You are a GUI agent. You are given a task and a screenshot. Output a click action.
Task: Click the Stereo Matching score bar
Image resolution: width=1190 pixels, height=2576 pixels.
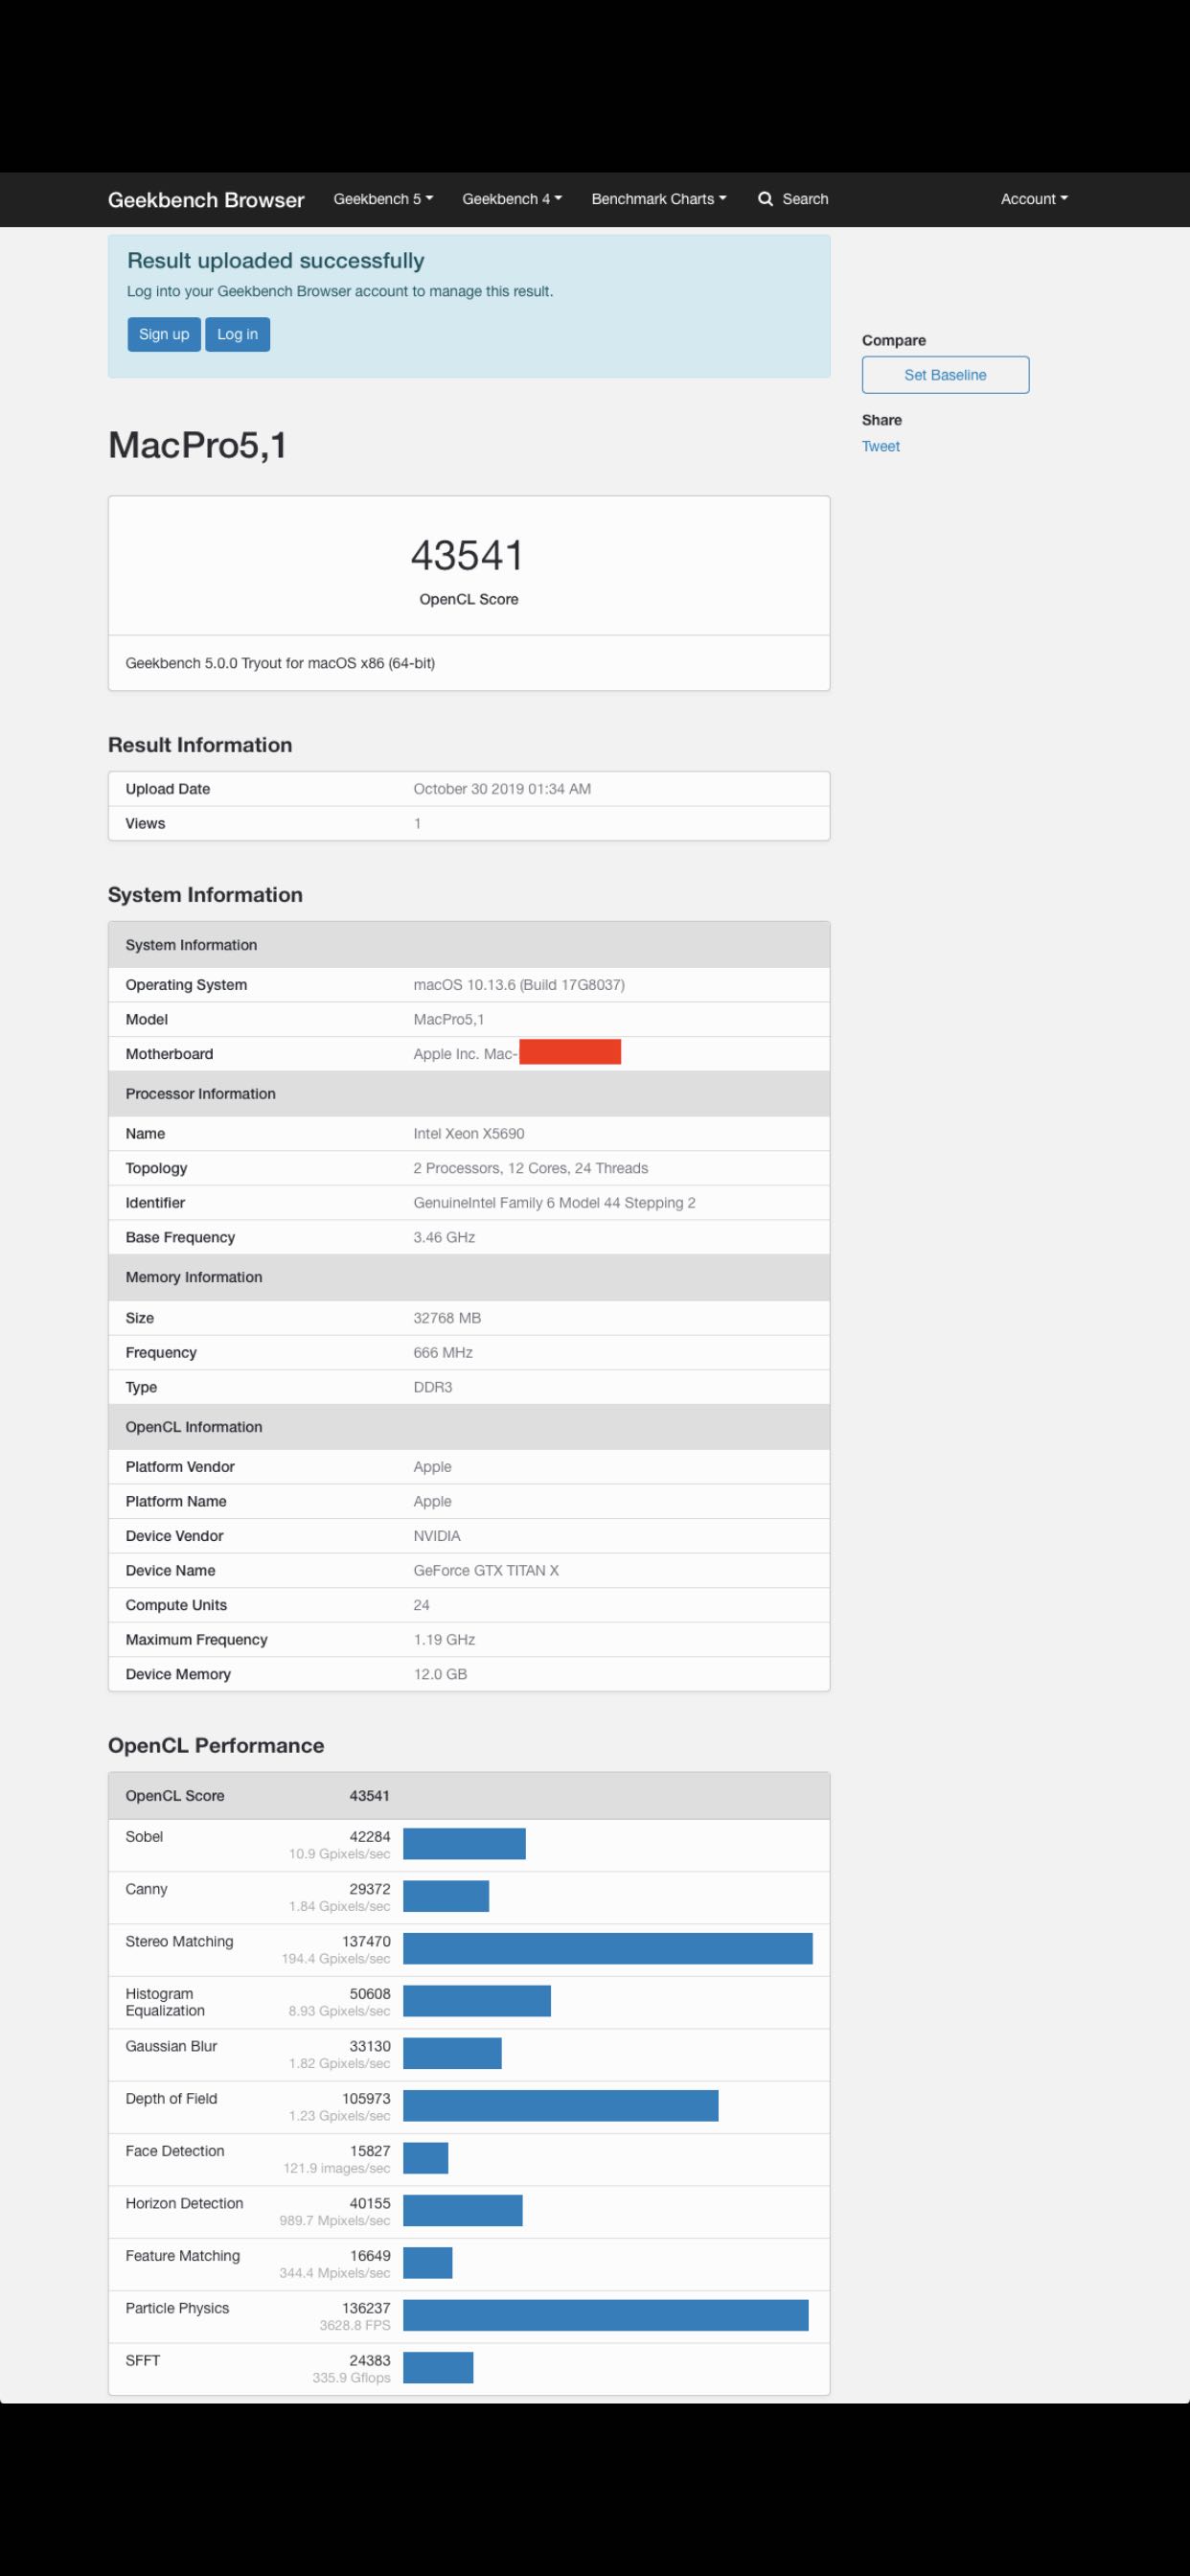(607, 1949)
